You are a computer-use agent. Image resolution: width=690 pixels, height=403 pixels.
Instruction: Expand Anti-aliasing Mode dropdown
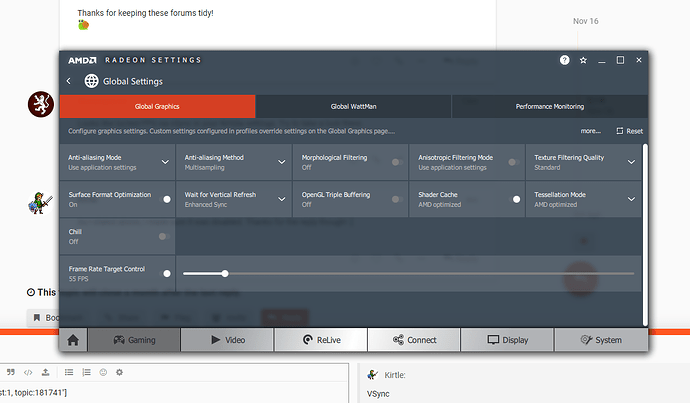point(165,162)
